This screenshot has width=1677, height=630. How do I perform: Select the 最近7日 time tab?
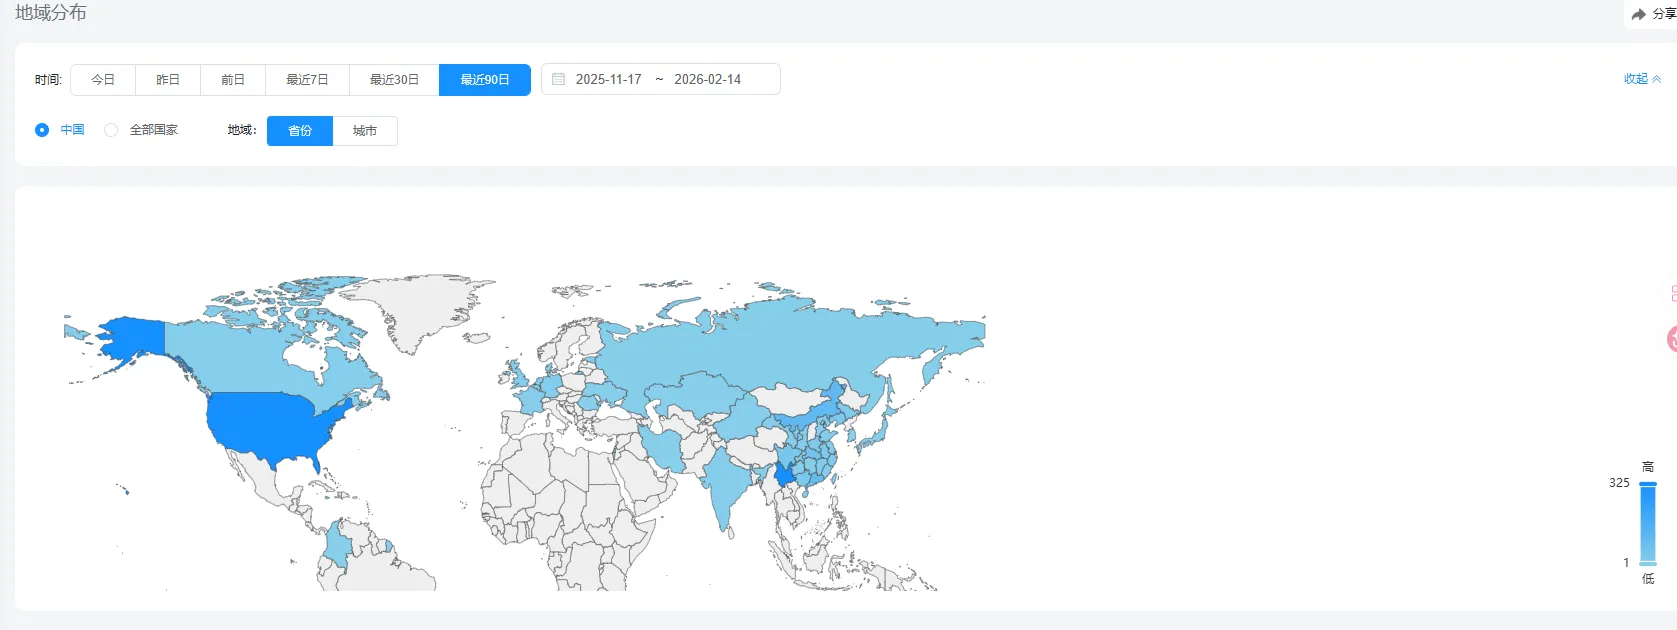coord(307,79)
